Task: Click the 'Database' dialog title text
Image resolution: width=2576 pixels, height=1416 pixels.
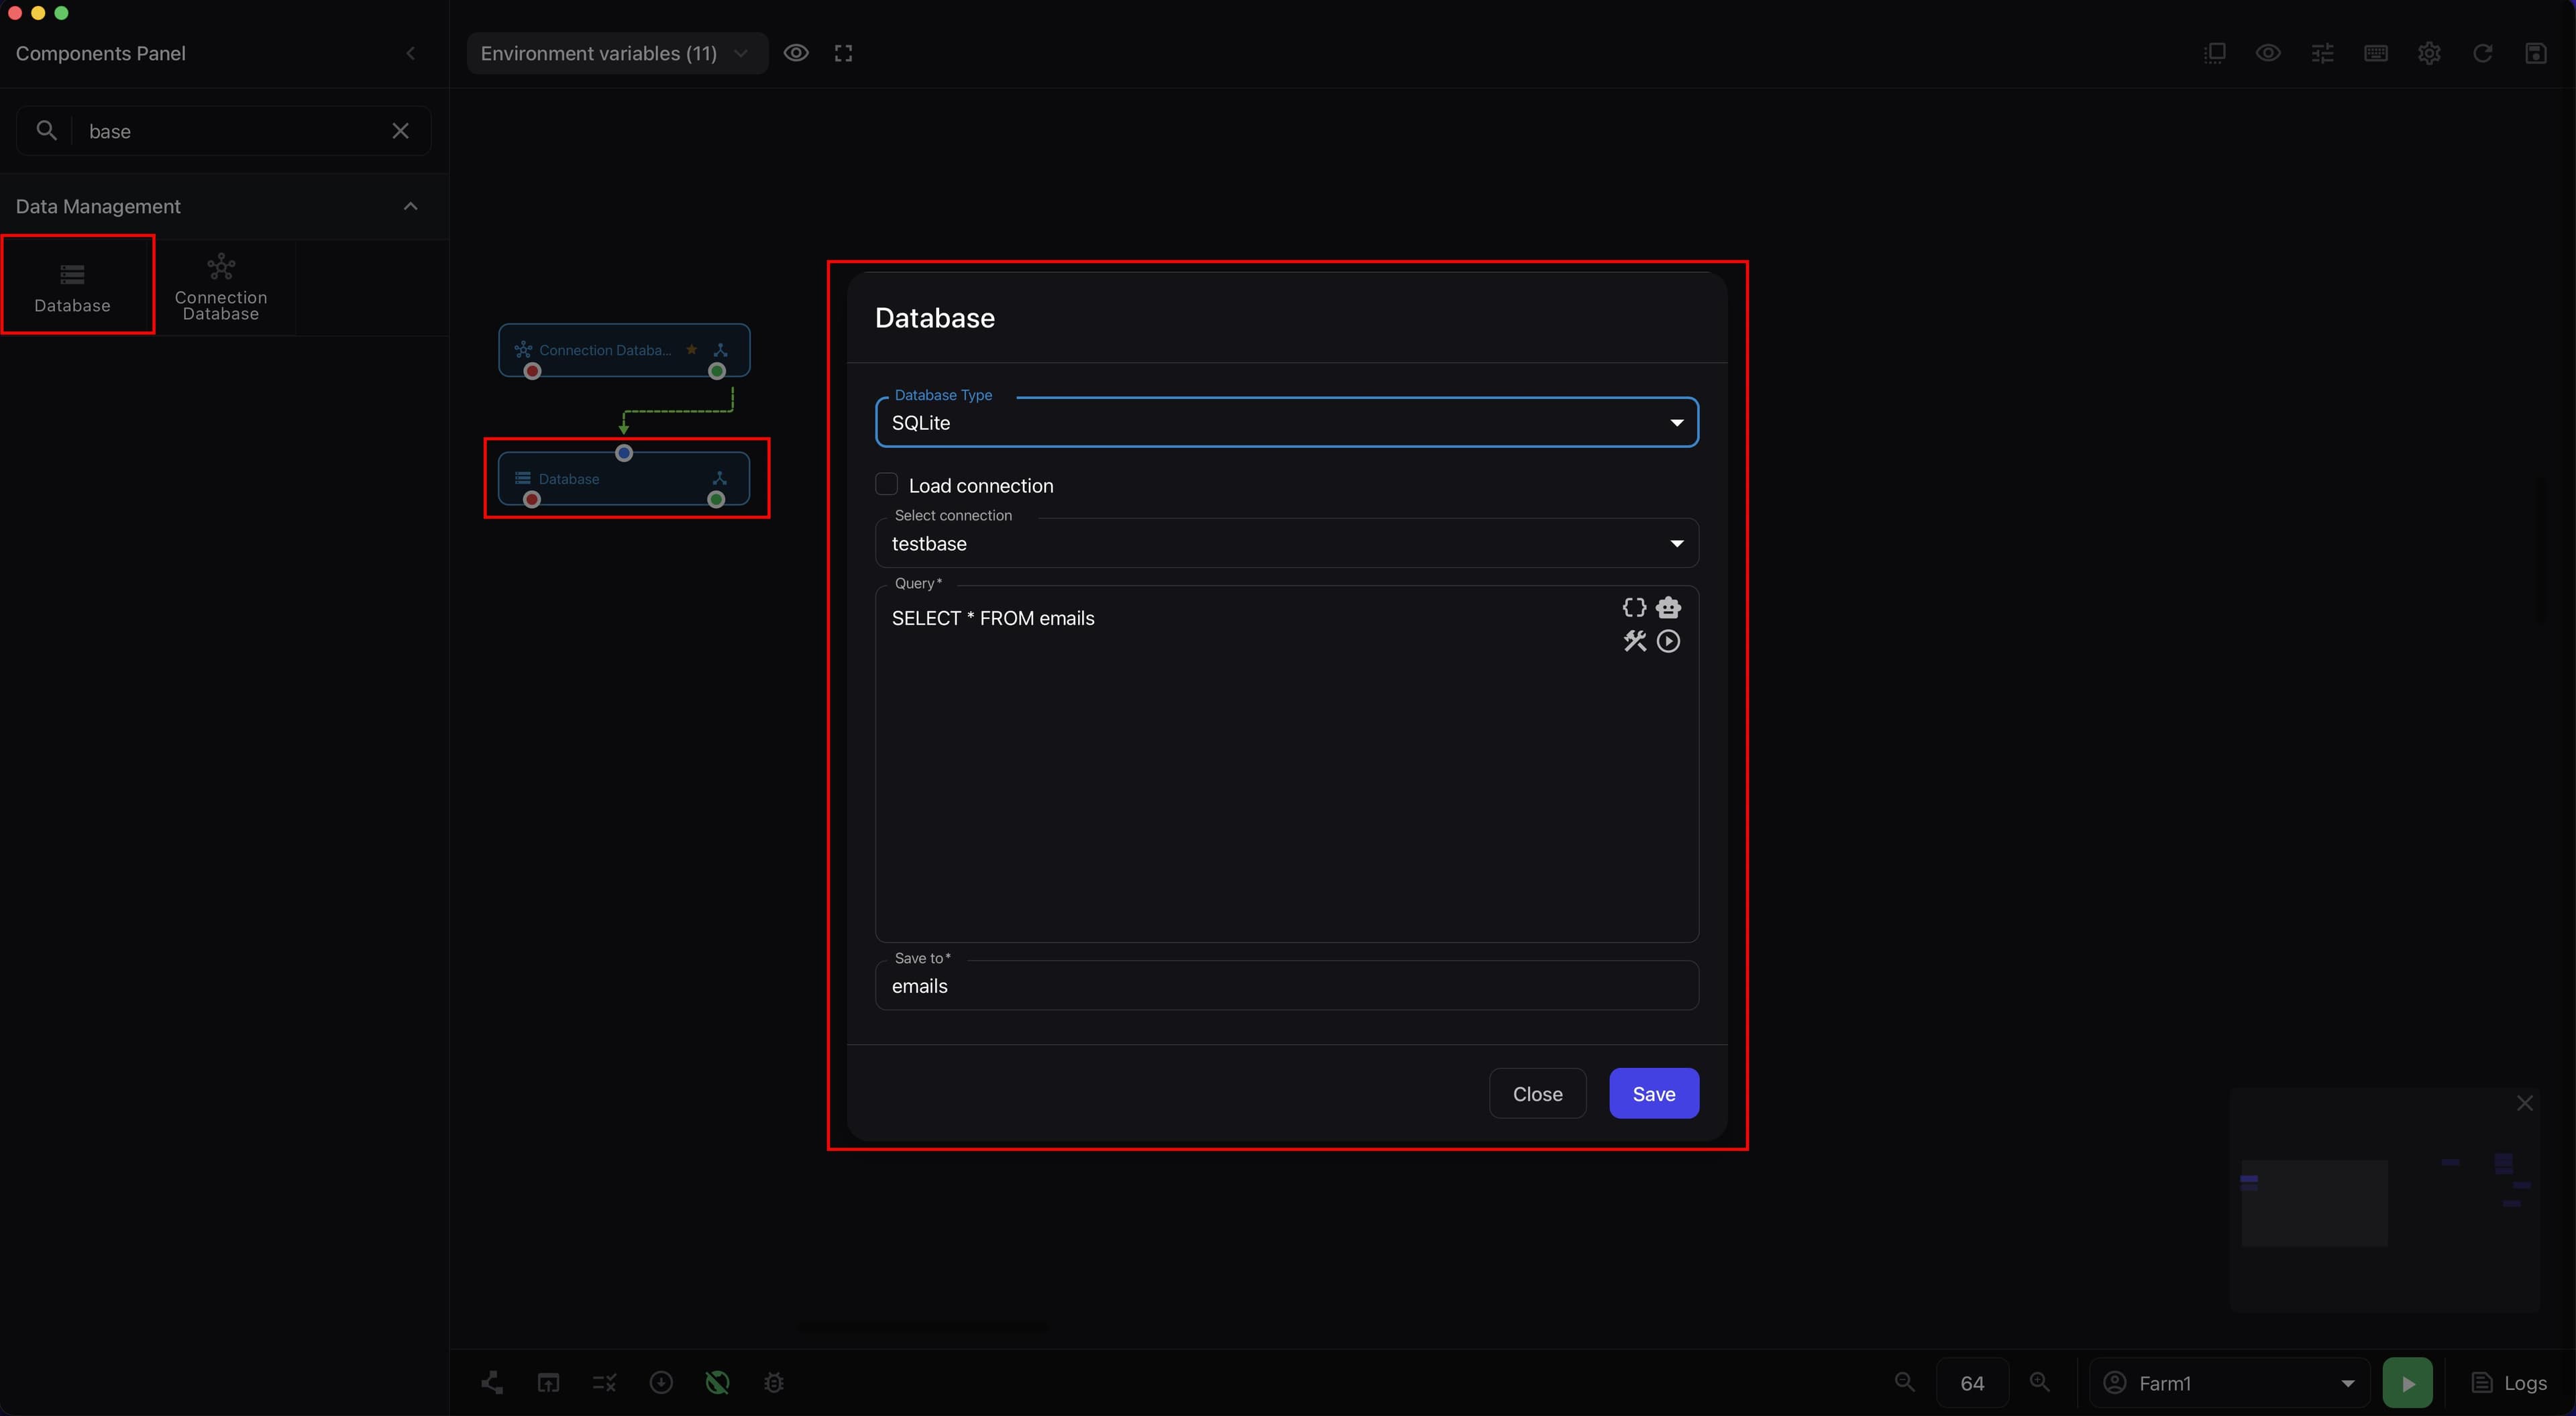Action: [934, 317]
